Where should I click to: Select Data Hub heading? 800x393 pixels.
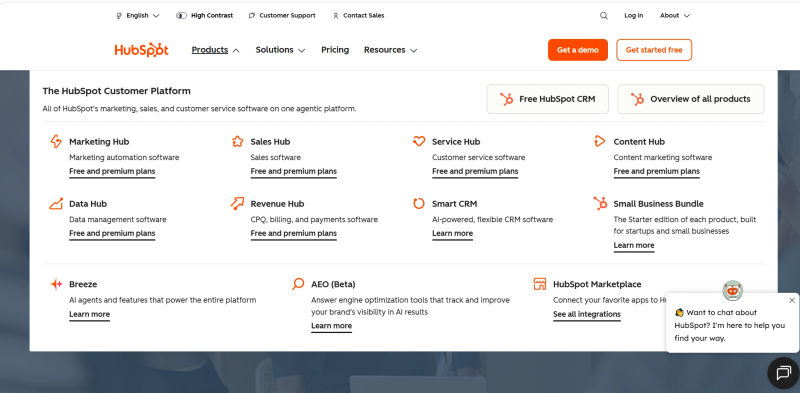pos(88,204)
